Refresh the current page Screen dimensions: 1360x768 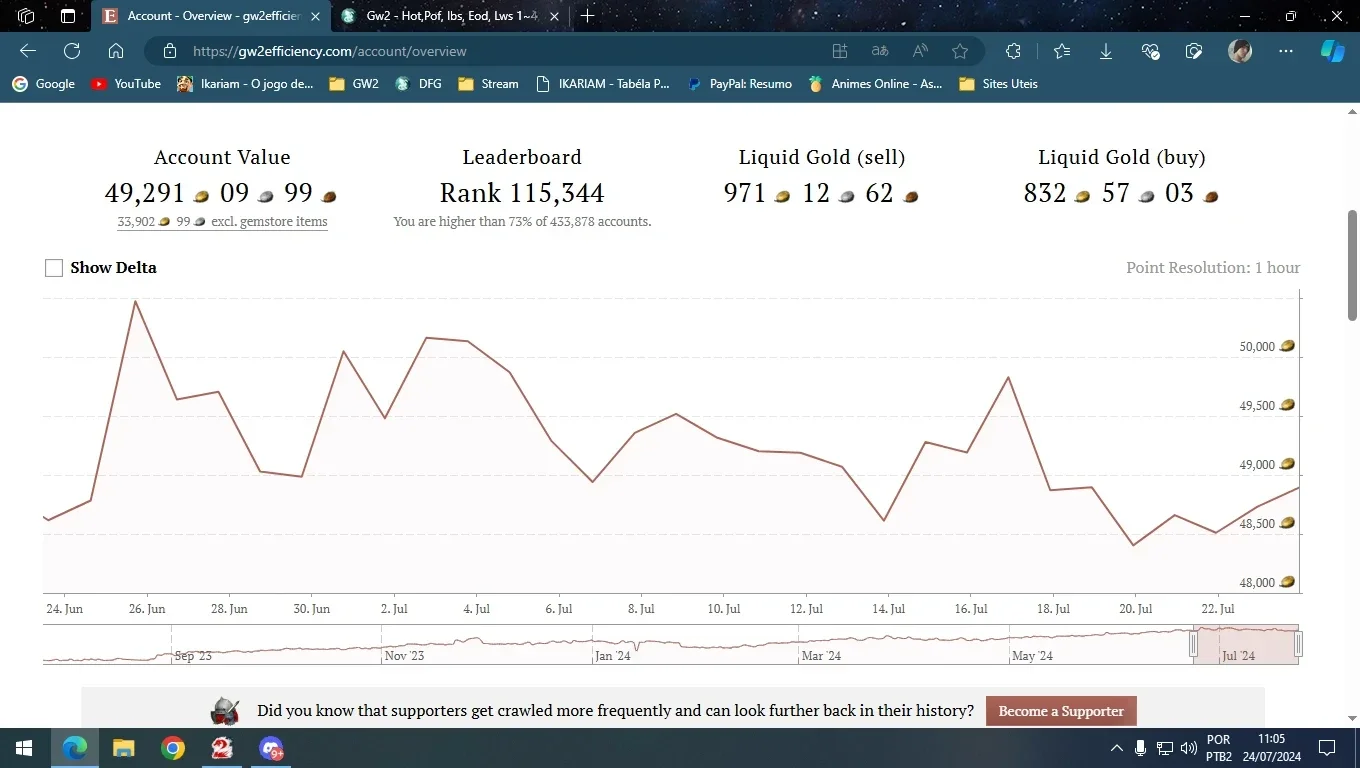point(72,51)
